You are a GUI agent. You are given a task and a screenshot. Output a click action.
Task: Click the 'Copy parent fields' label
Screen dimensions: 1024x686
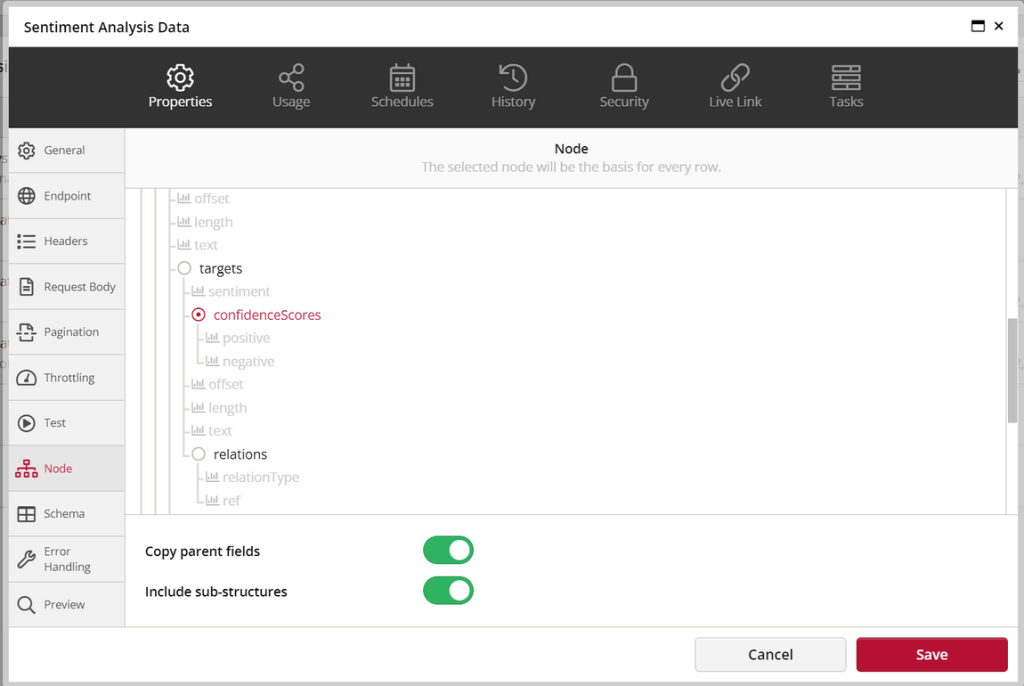tap(202, 551)
